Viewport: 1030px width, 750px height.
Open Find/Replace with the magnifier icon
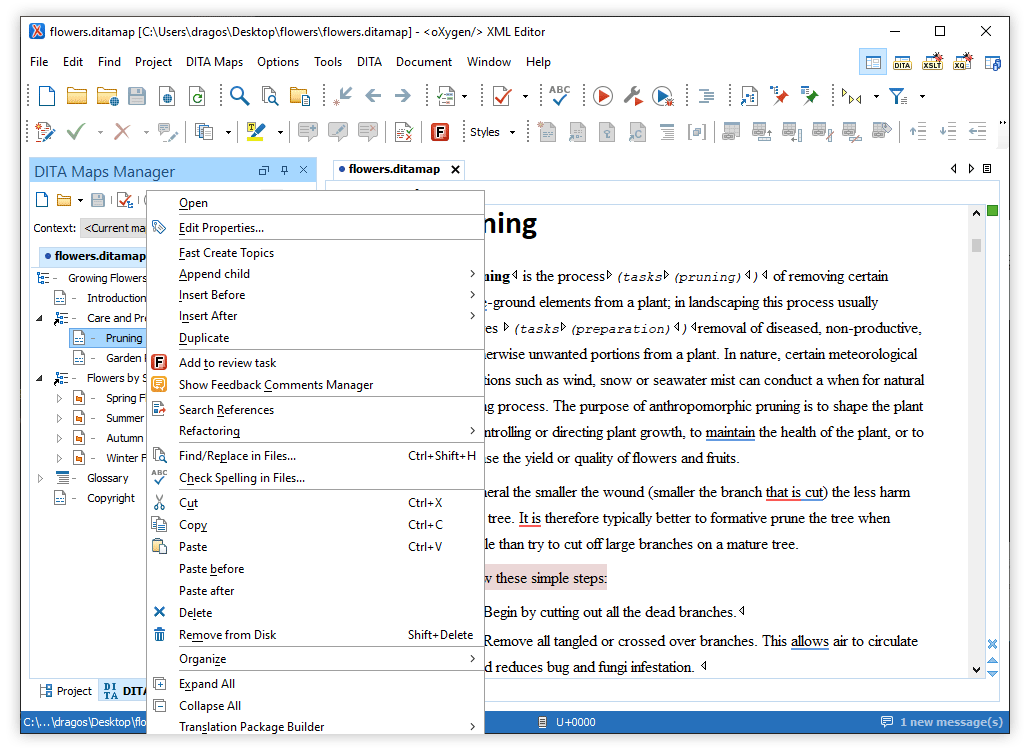pyautogui.click(x=239, y=97)
